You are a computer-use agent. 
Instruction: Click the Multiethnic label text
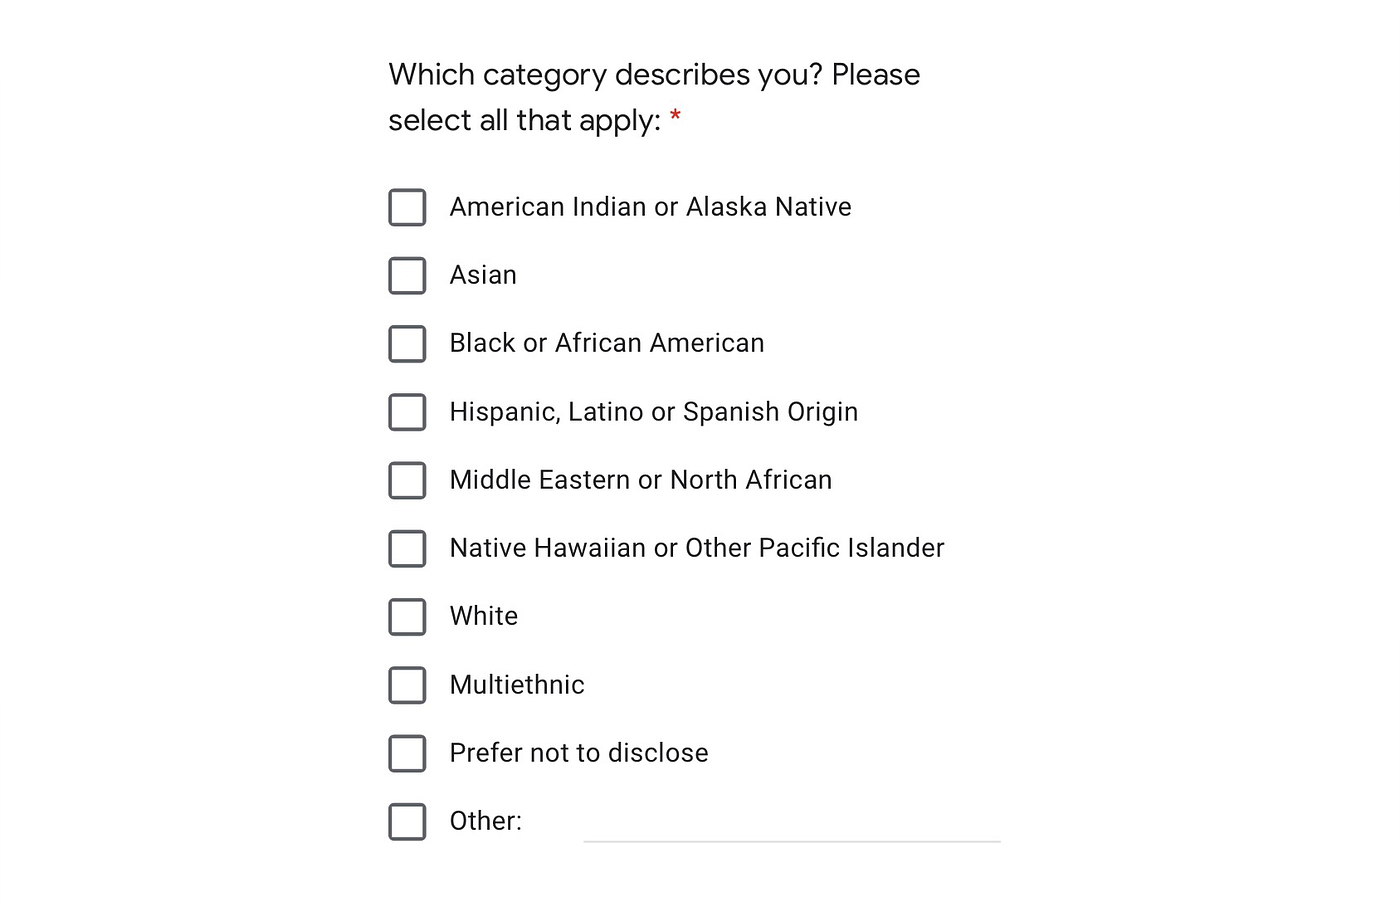click(517, 685)
